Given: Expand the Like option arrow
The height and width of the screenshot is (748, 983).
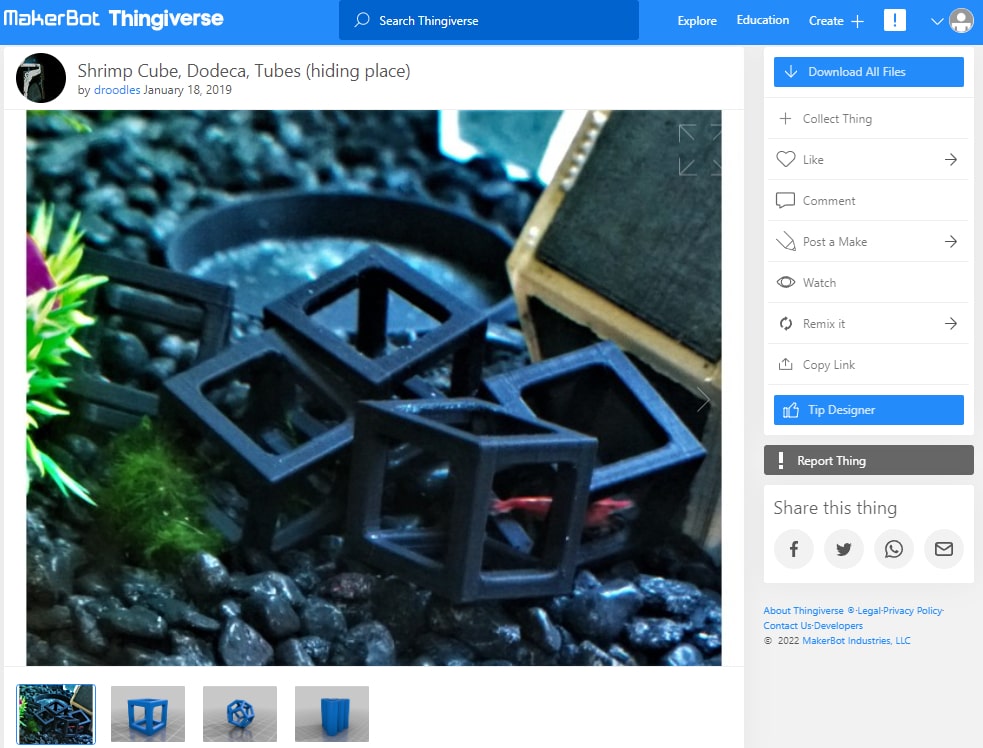Looking at the screenshot, I should 950,159.
